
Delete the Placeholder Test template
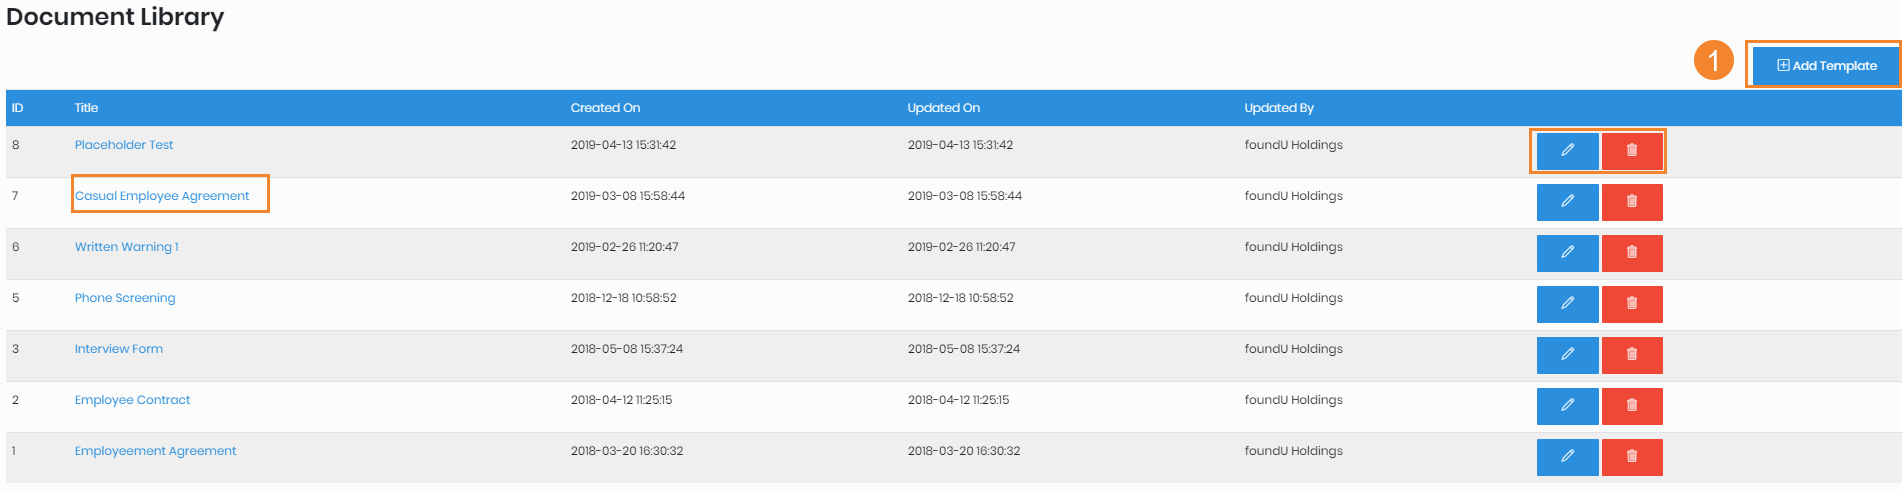click(1631, 150)
